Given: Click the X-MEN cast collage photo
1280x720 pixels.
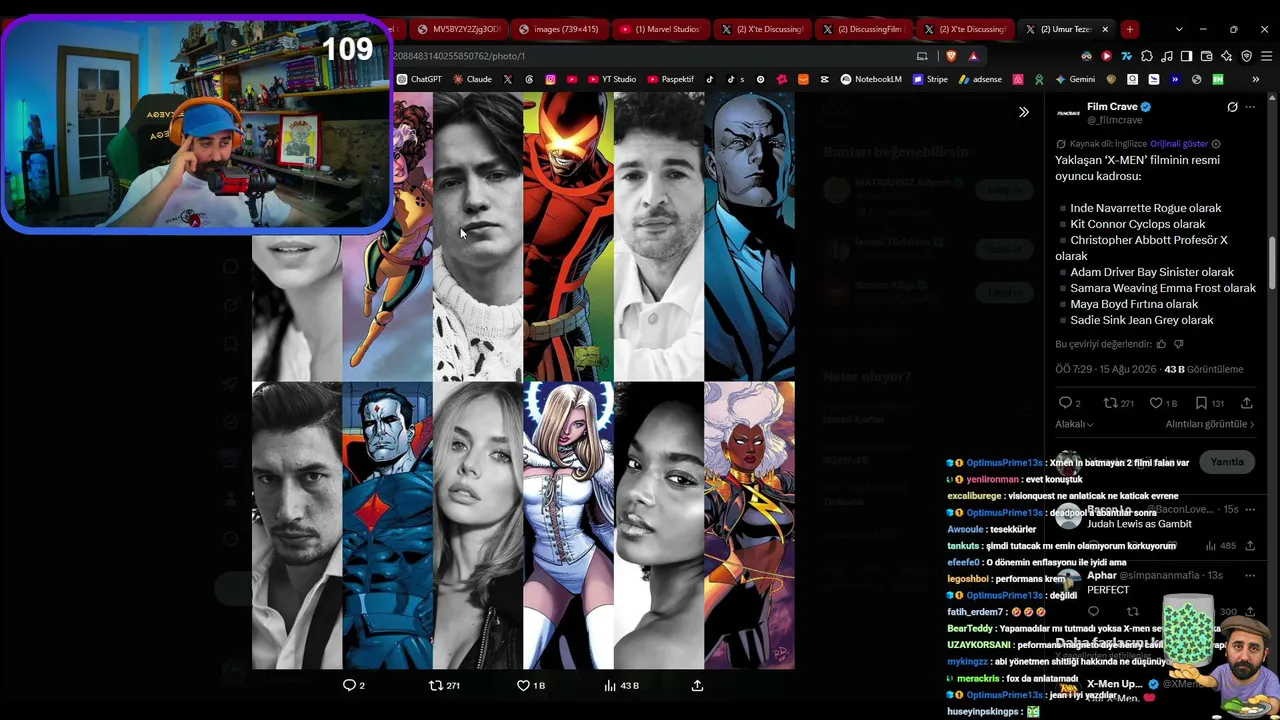Looking at the screenshot, I should tap(523, 380).
